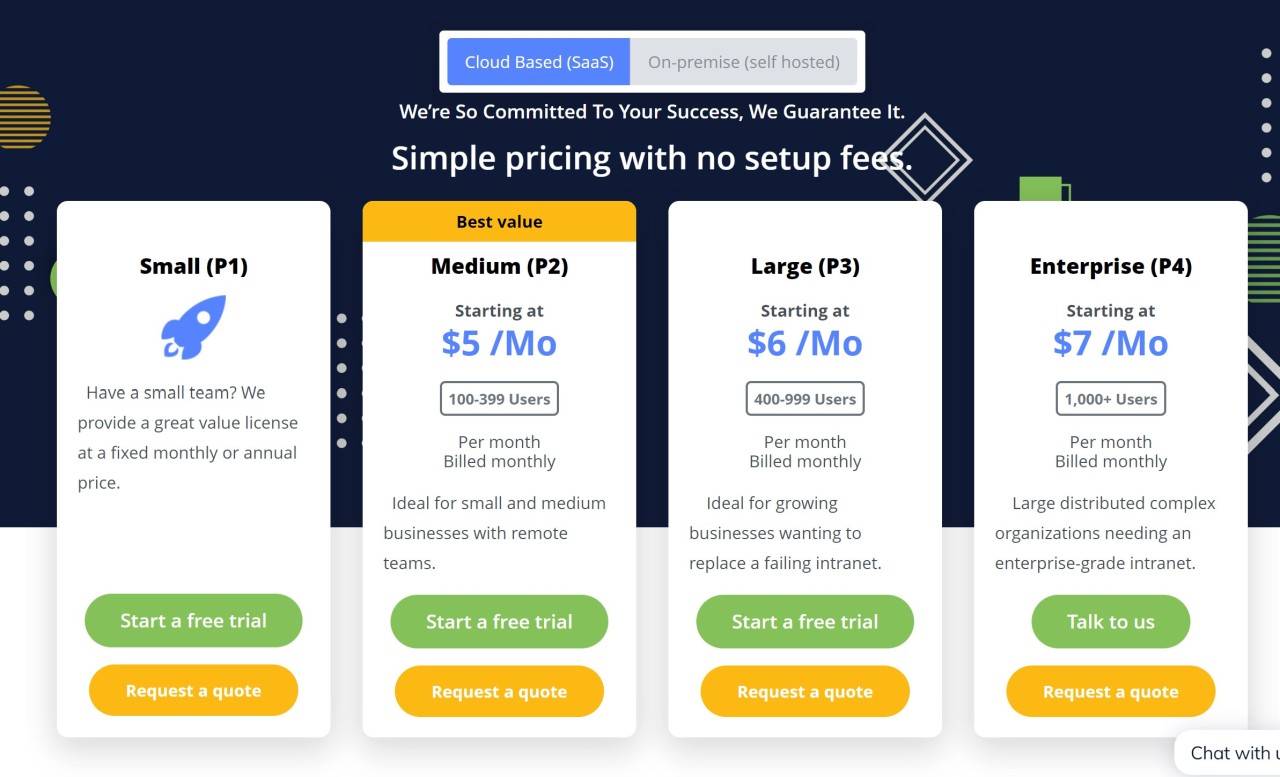
Task: Click the Enterprise (P4) plan heading
Action: 1110,265
